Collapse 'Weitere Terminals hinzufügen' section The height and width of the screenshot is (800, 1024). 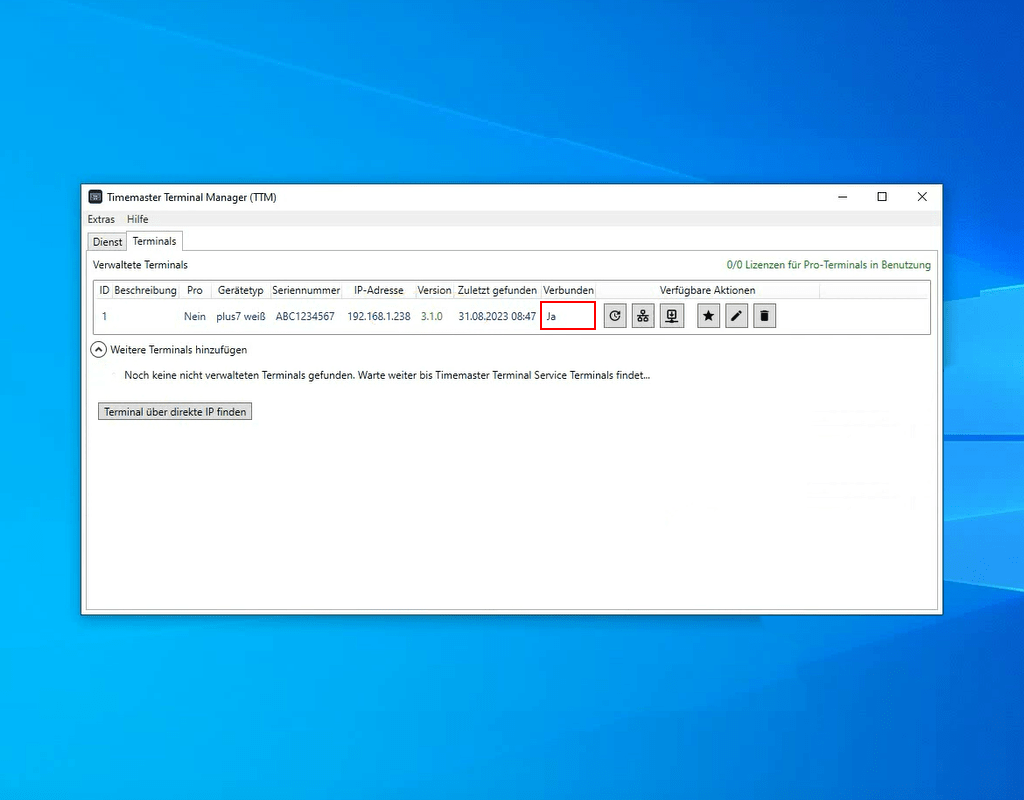coord(98,350)
